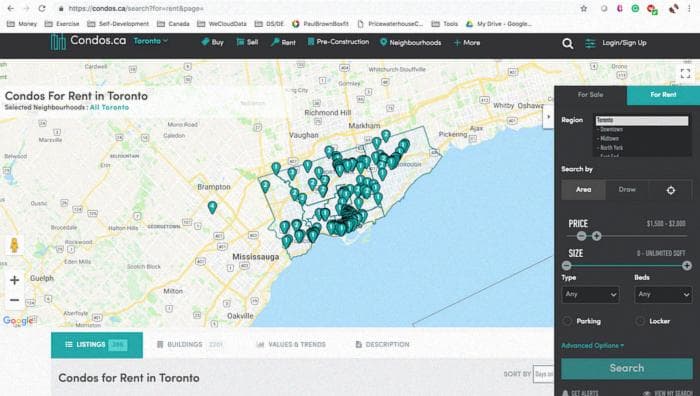The width and height of the screenshot is (700, 396).
Task: Toggle the map fullscreen icon
Action: pos(685,73)
